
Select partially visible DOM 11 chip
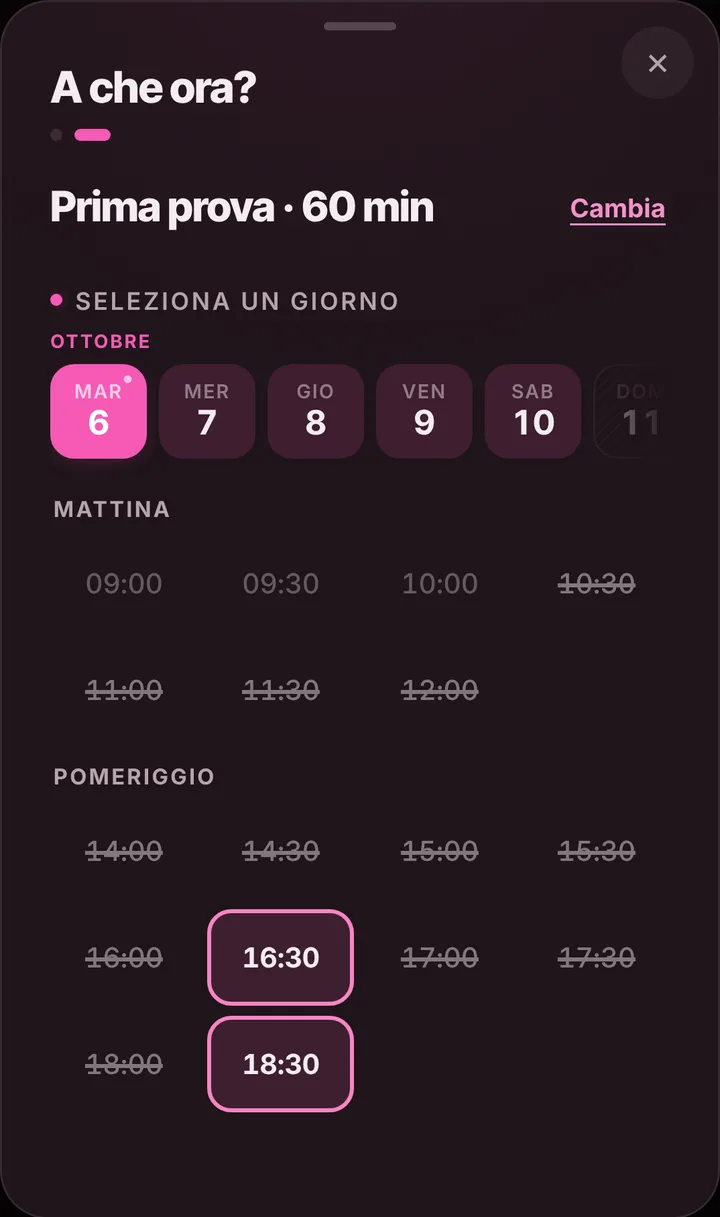[x=630, y=411]
